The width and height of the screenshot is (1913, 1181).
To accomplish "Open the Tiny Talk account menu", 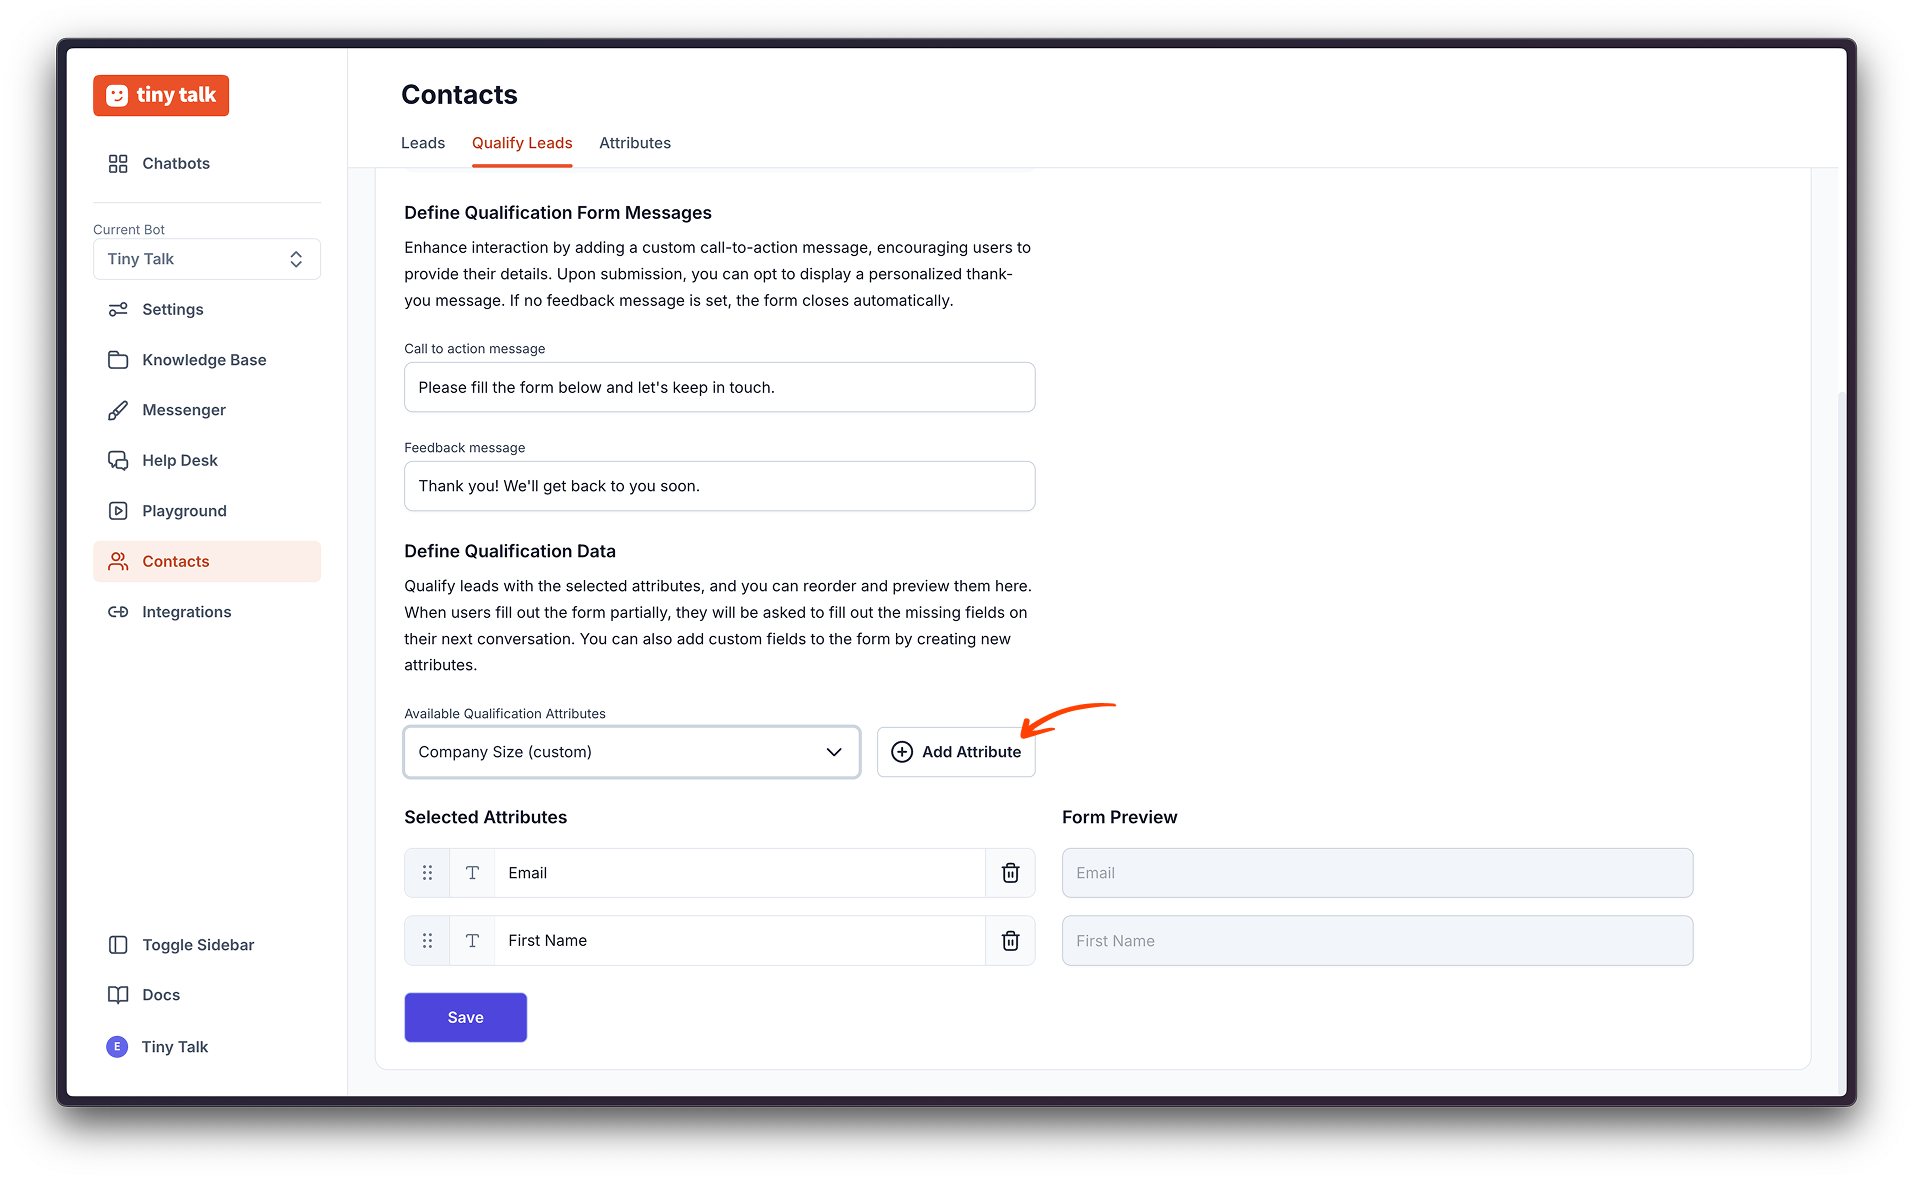I will 174,1047.
